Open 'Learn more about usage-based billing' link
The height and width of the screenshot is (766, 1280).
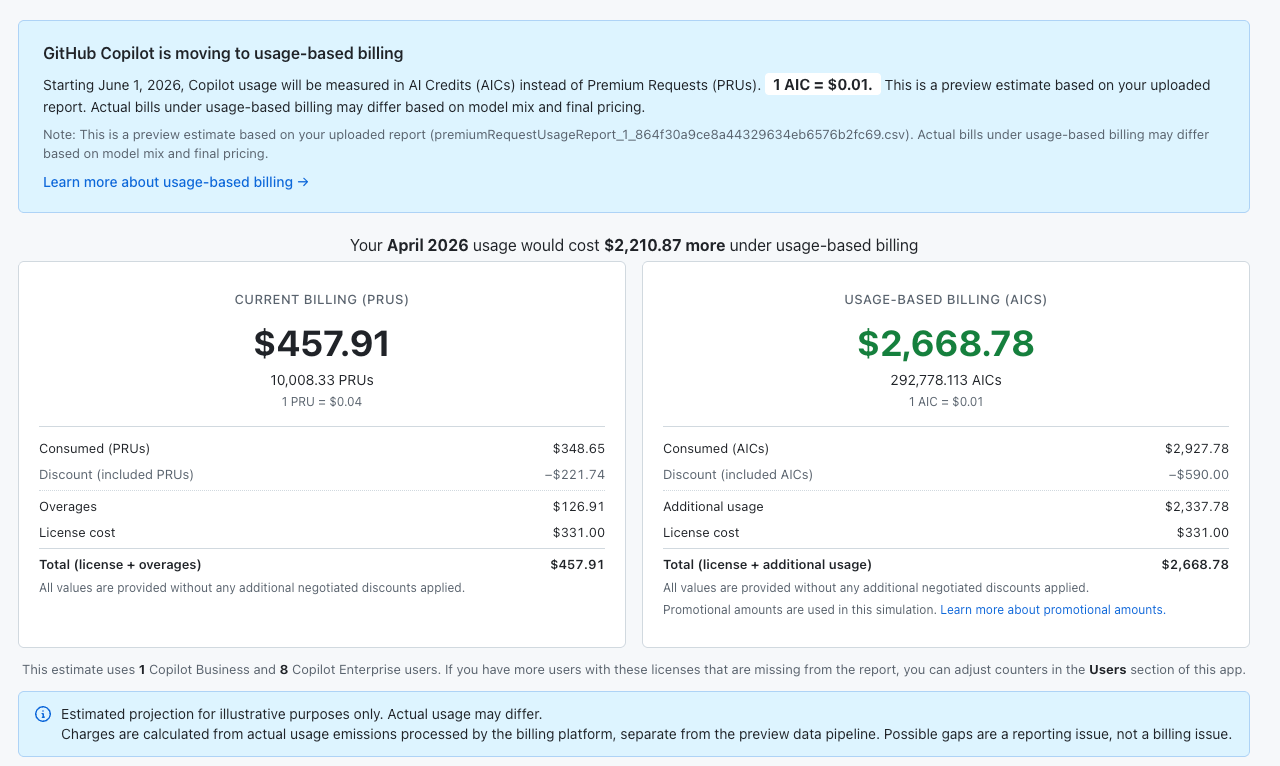[x=176, y=182]
